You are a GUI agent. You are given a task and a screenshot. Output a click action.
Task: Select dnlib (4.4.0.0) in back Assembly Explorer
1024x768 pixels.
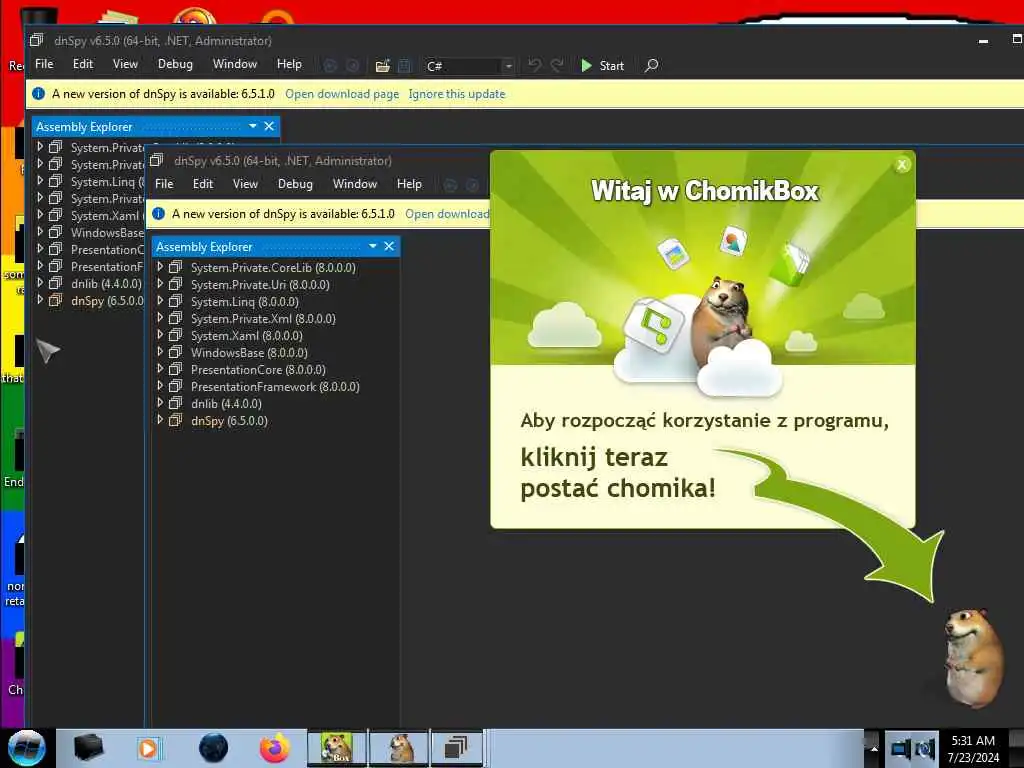106,283
